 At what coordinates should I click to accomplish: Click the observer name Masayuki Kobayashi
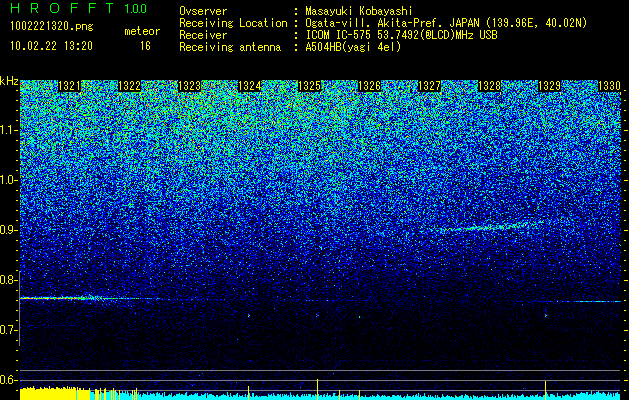[359, 11]
